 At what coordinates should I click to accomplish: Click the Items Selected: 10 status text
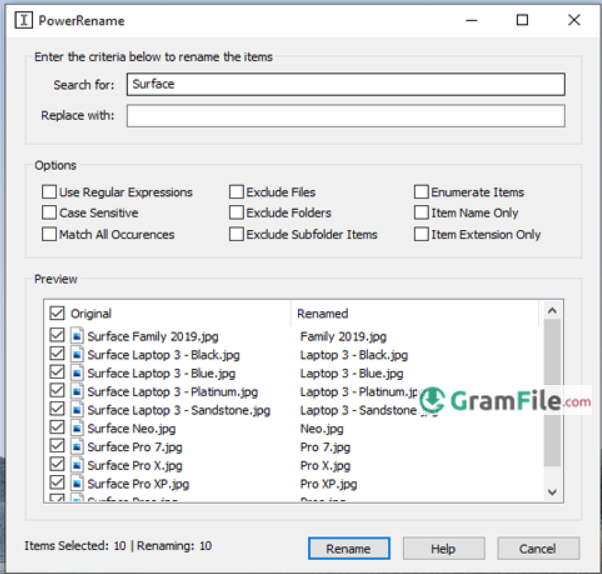[x=75, y=546]
